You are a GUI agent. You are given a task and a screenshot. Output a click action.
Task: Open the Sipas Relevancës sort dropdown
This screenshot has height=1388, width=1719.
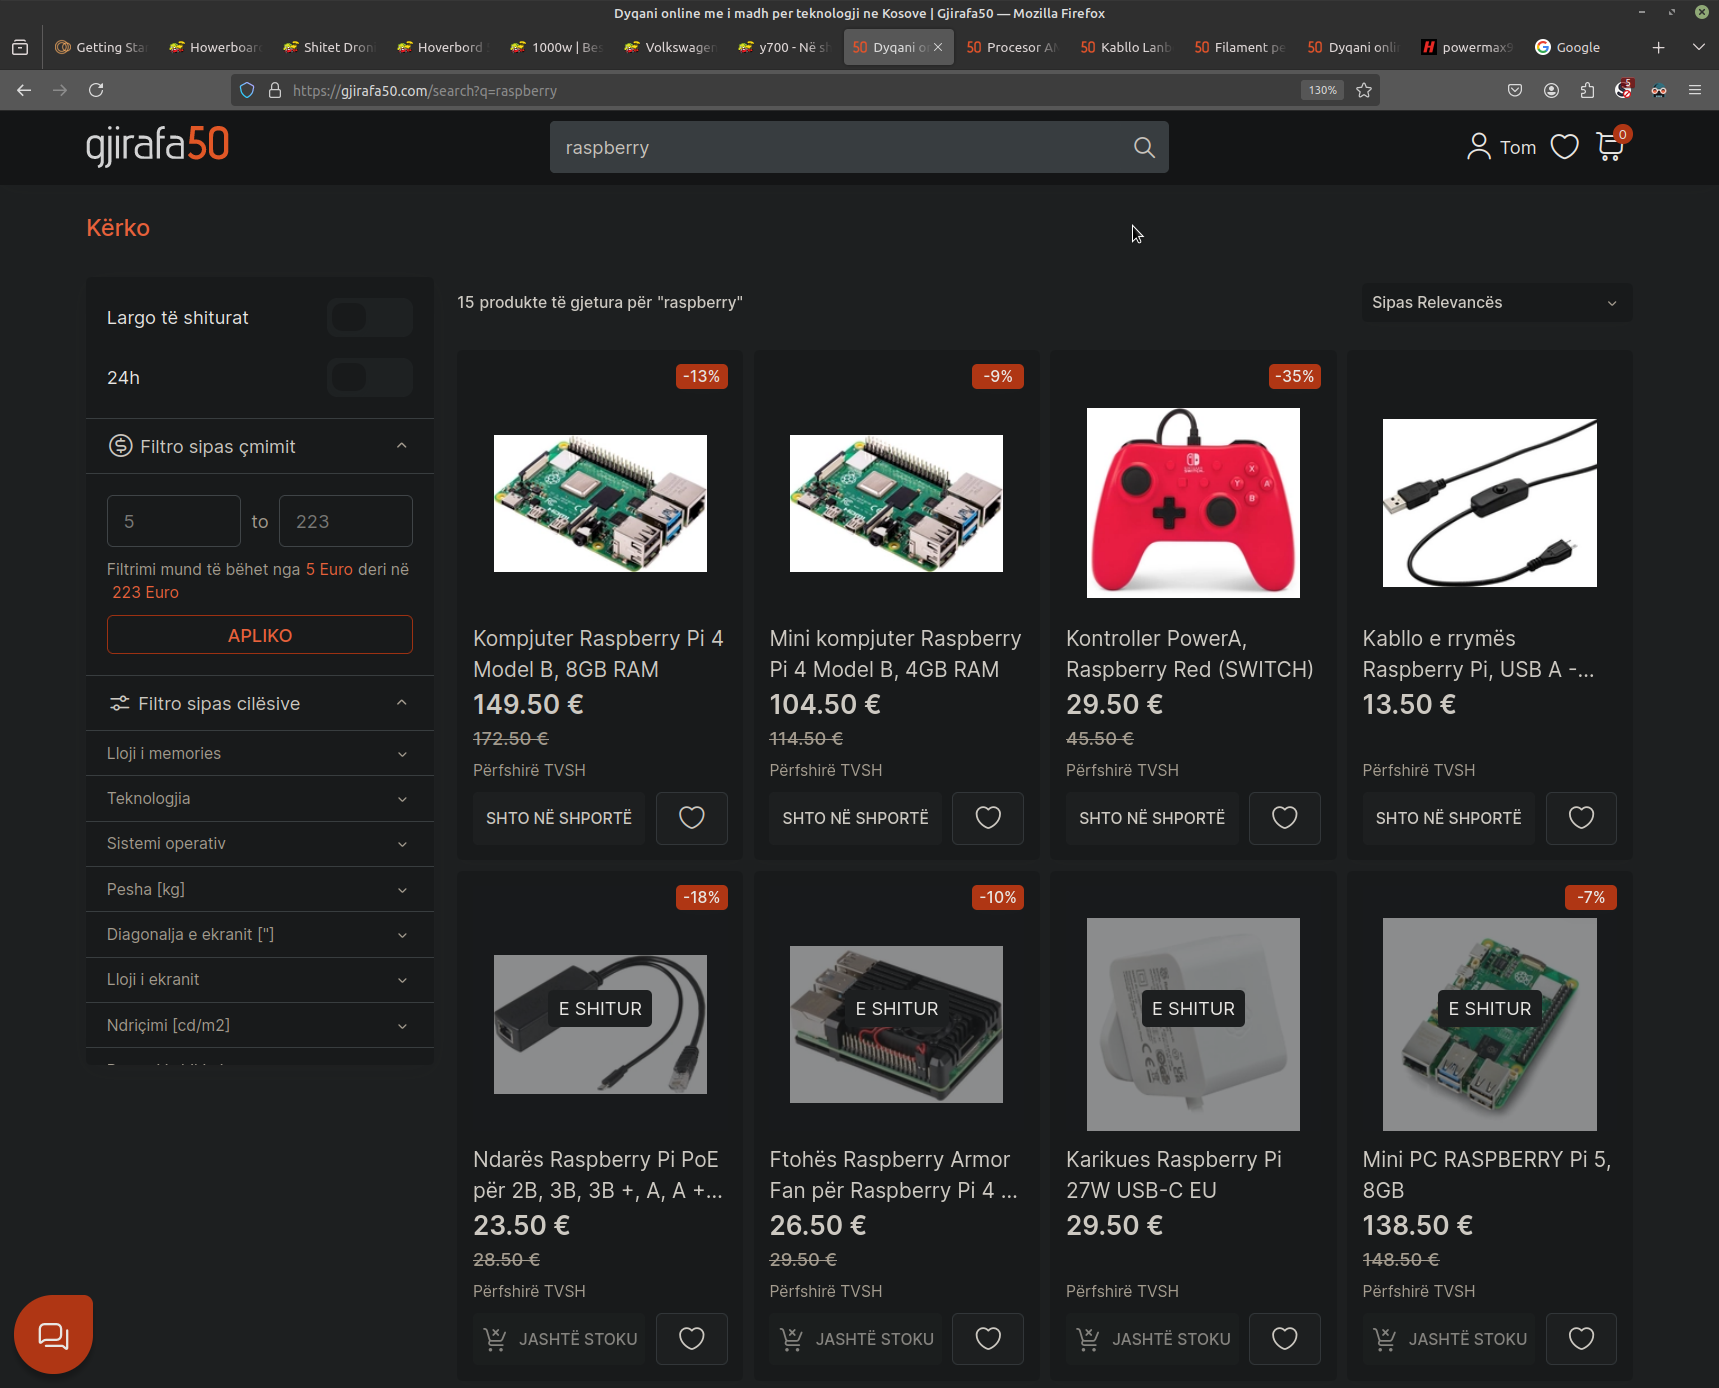pos(1496,302)
